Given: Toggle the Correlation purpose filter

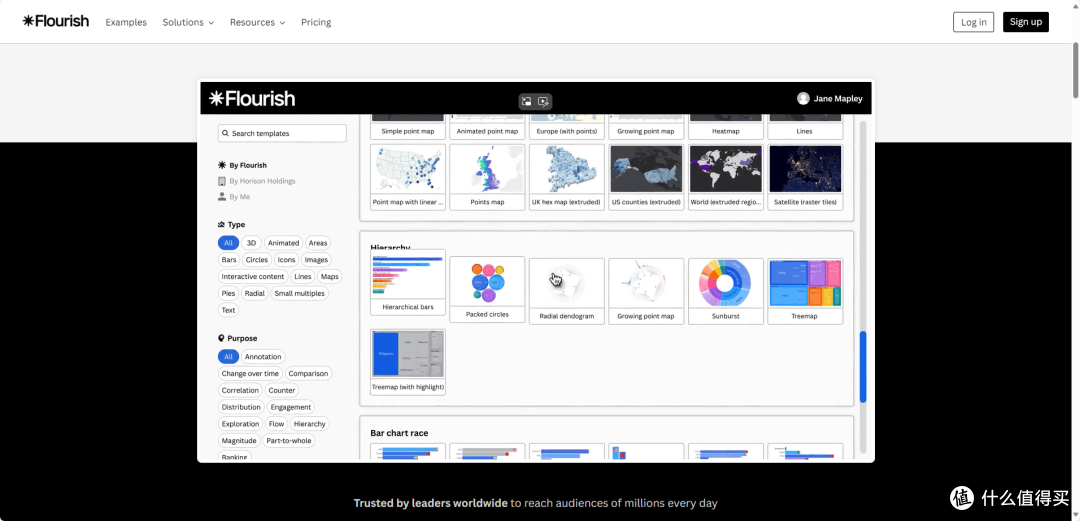Looking at the screenshot, I should pos(240,390).
